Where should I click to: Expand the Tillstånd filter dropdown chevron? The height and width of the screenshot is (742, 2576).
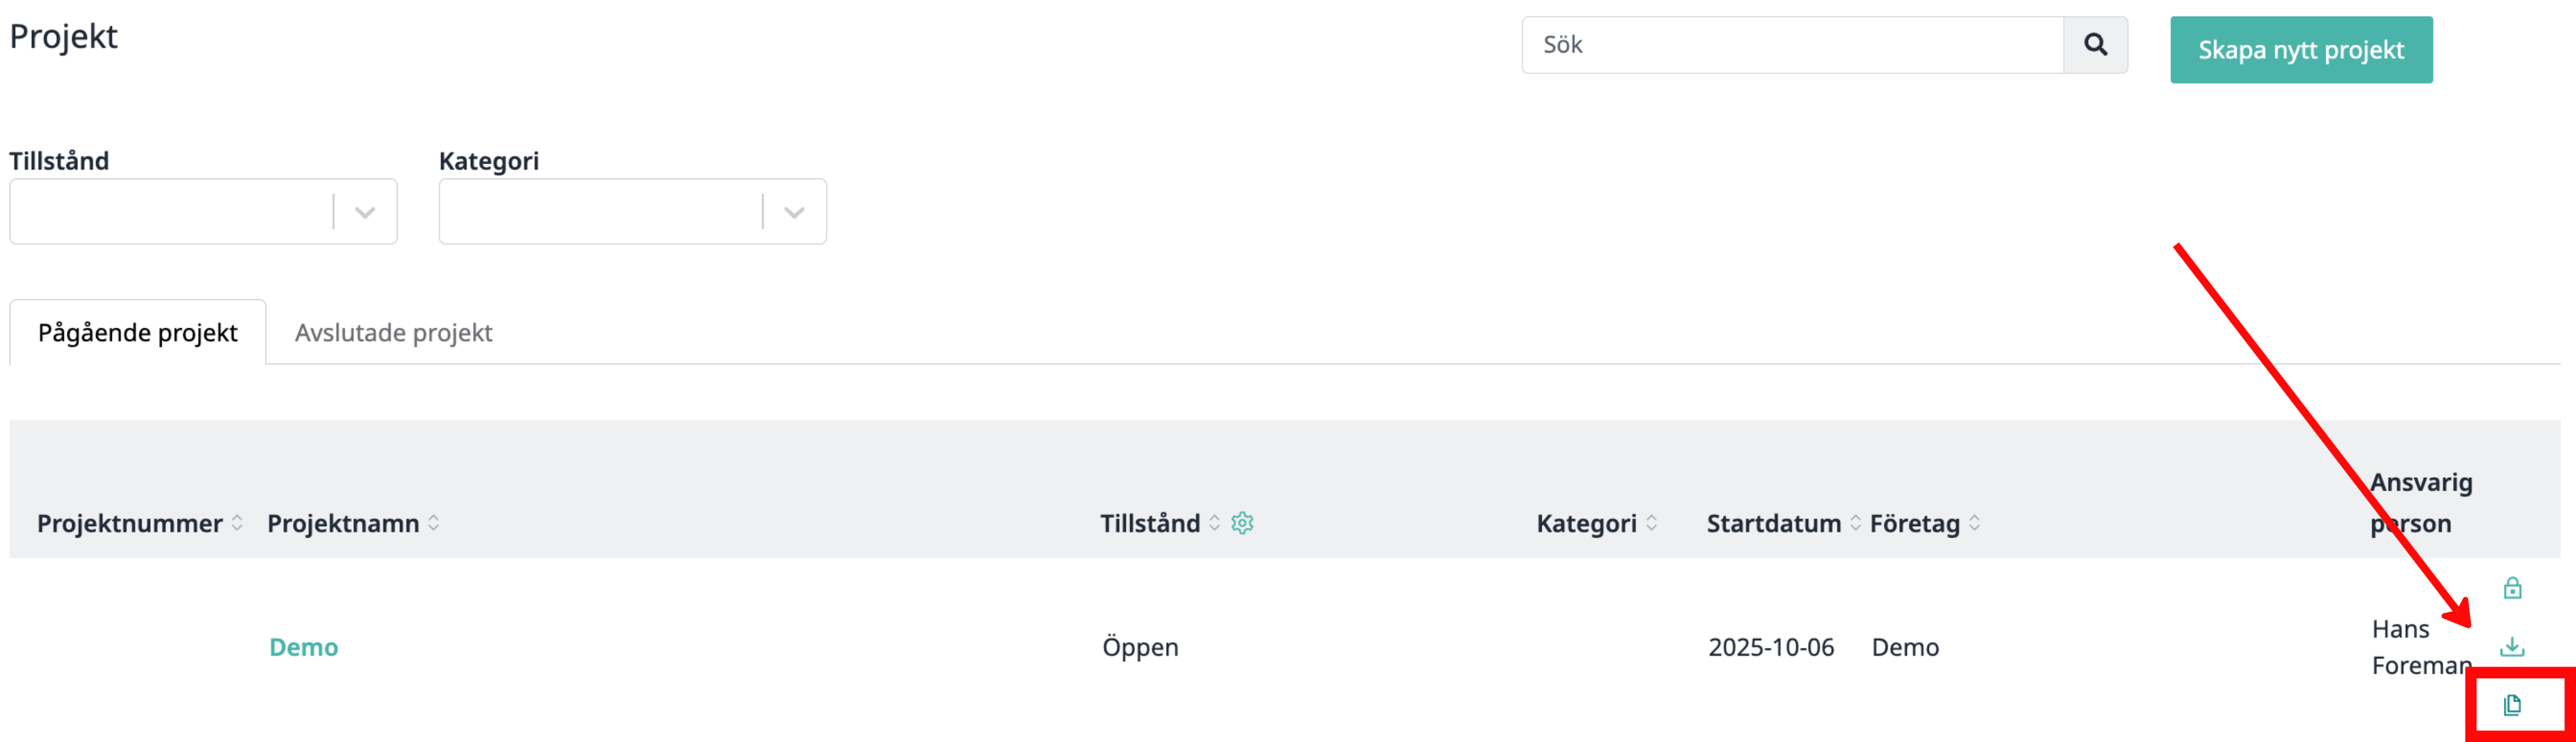point(365,212)
